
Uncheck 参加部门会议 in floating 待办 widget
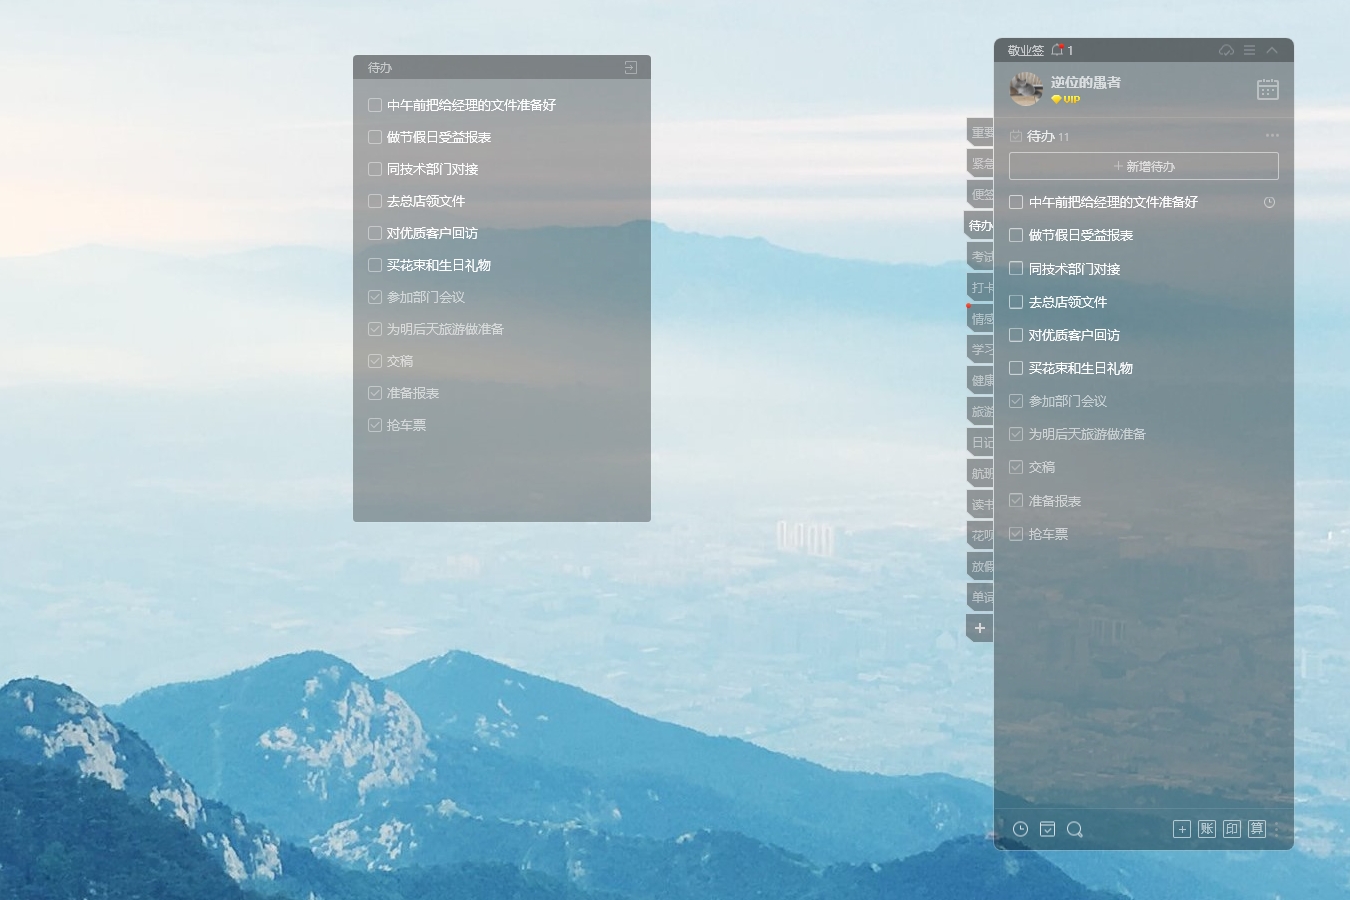[375, 297]
